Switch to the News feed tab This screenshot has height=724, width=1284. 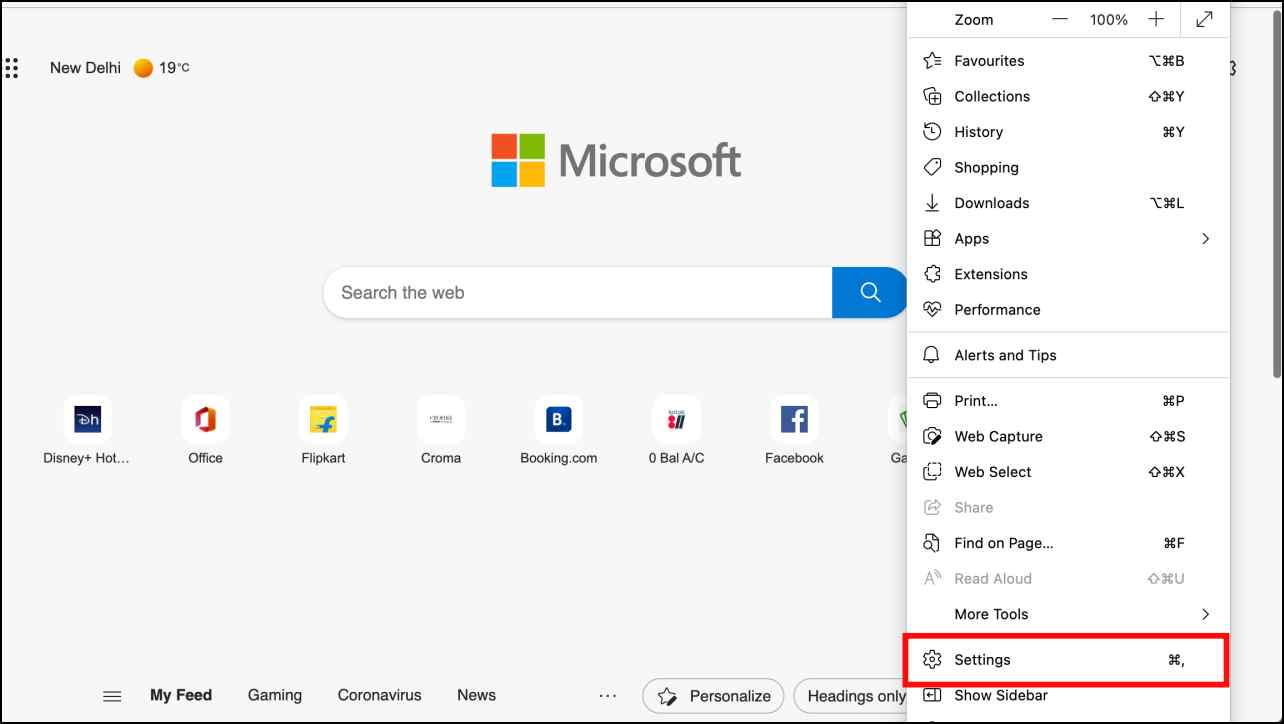(x=476, y=695)
